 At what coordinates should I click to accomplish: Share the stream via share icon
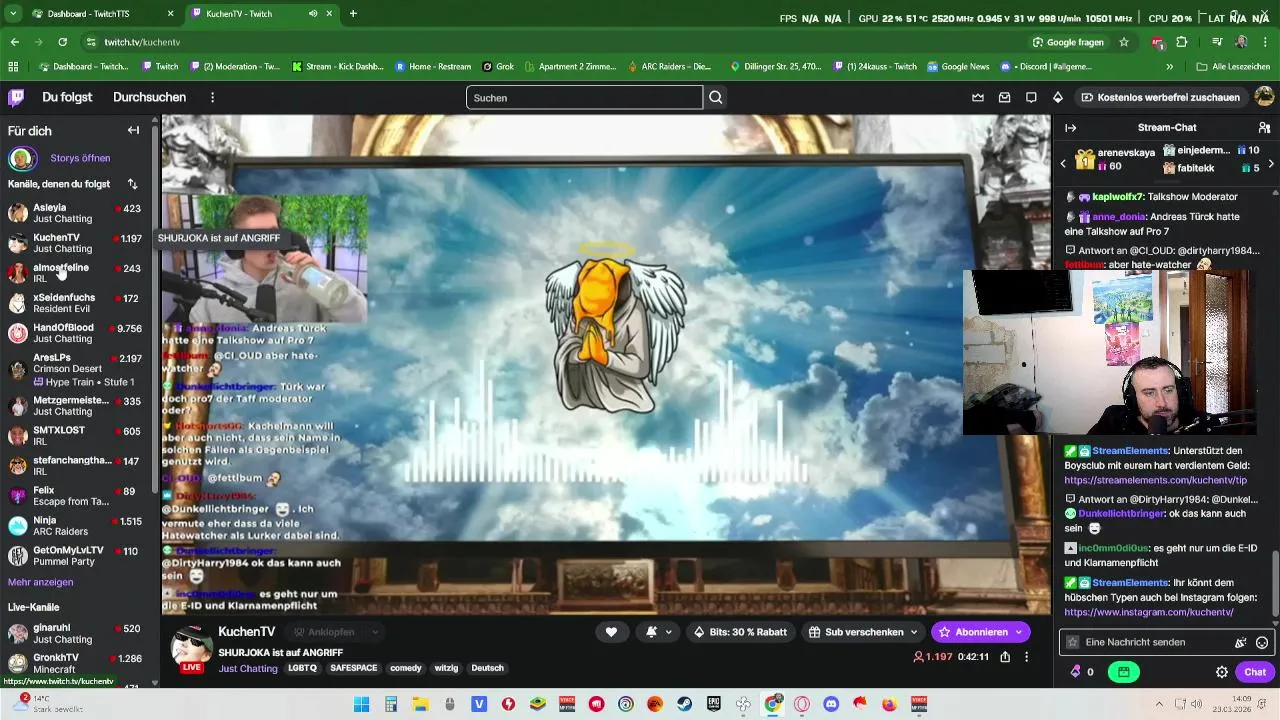[1005, 657]
